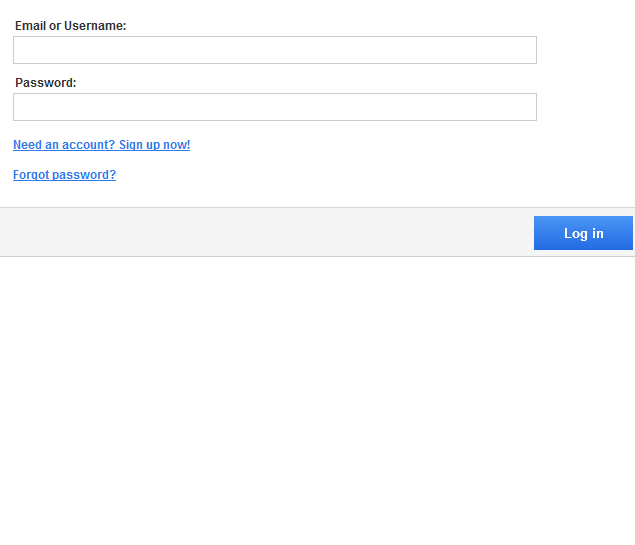Submit the login form with Log in

[583, 233]
